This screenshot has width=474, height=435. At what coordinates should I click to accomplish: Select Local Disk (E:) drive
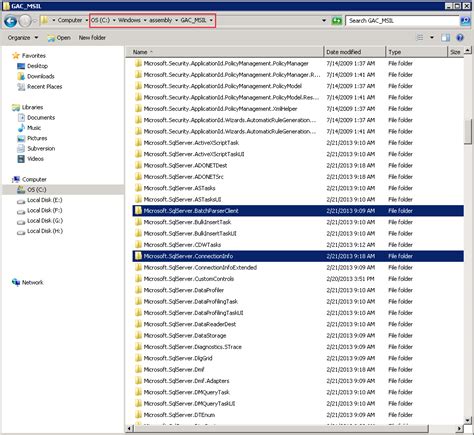[x=40, y=200]
